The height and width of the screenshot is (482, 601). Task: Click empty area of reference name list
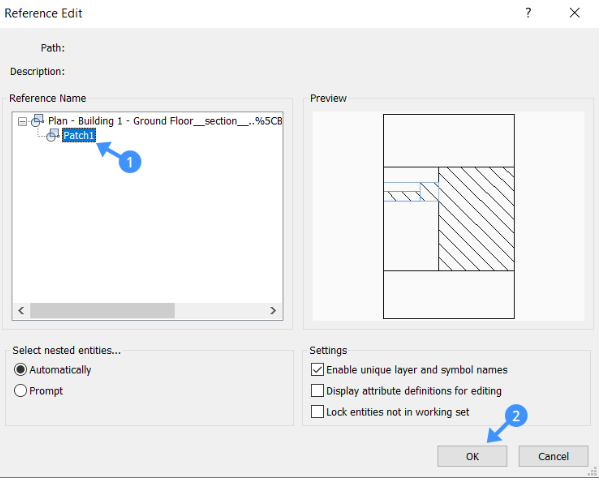pos(148,222)
